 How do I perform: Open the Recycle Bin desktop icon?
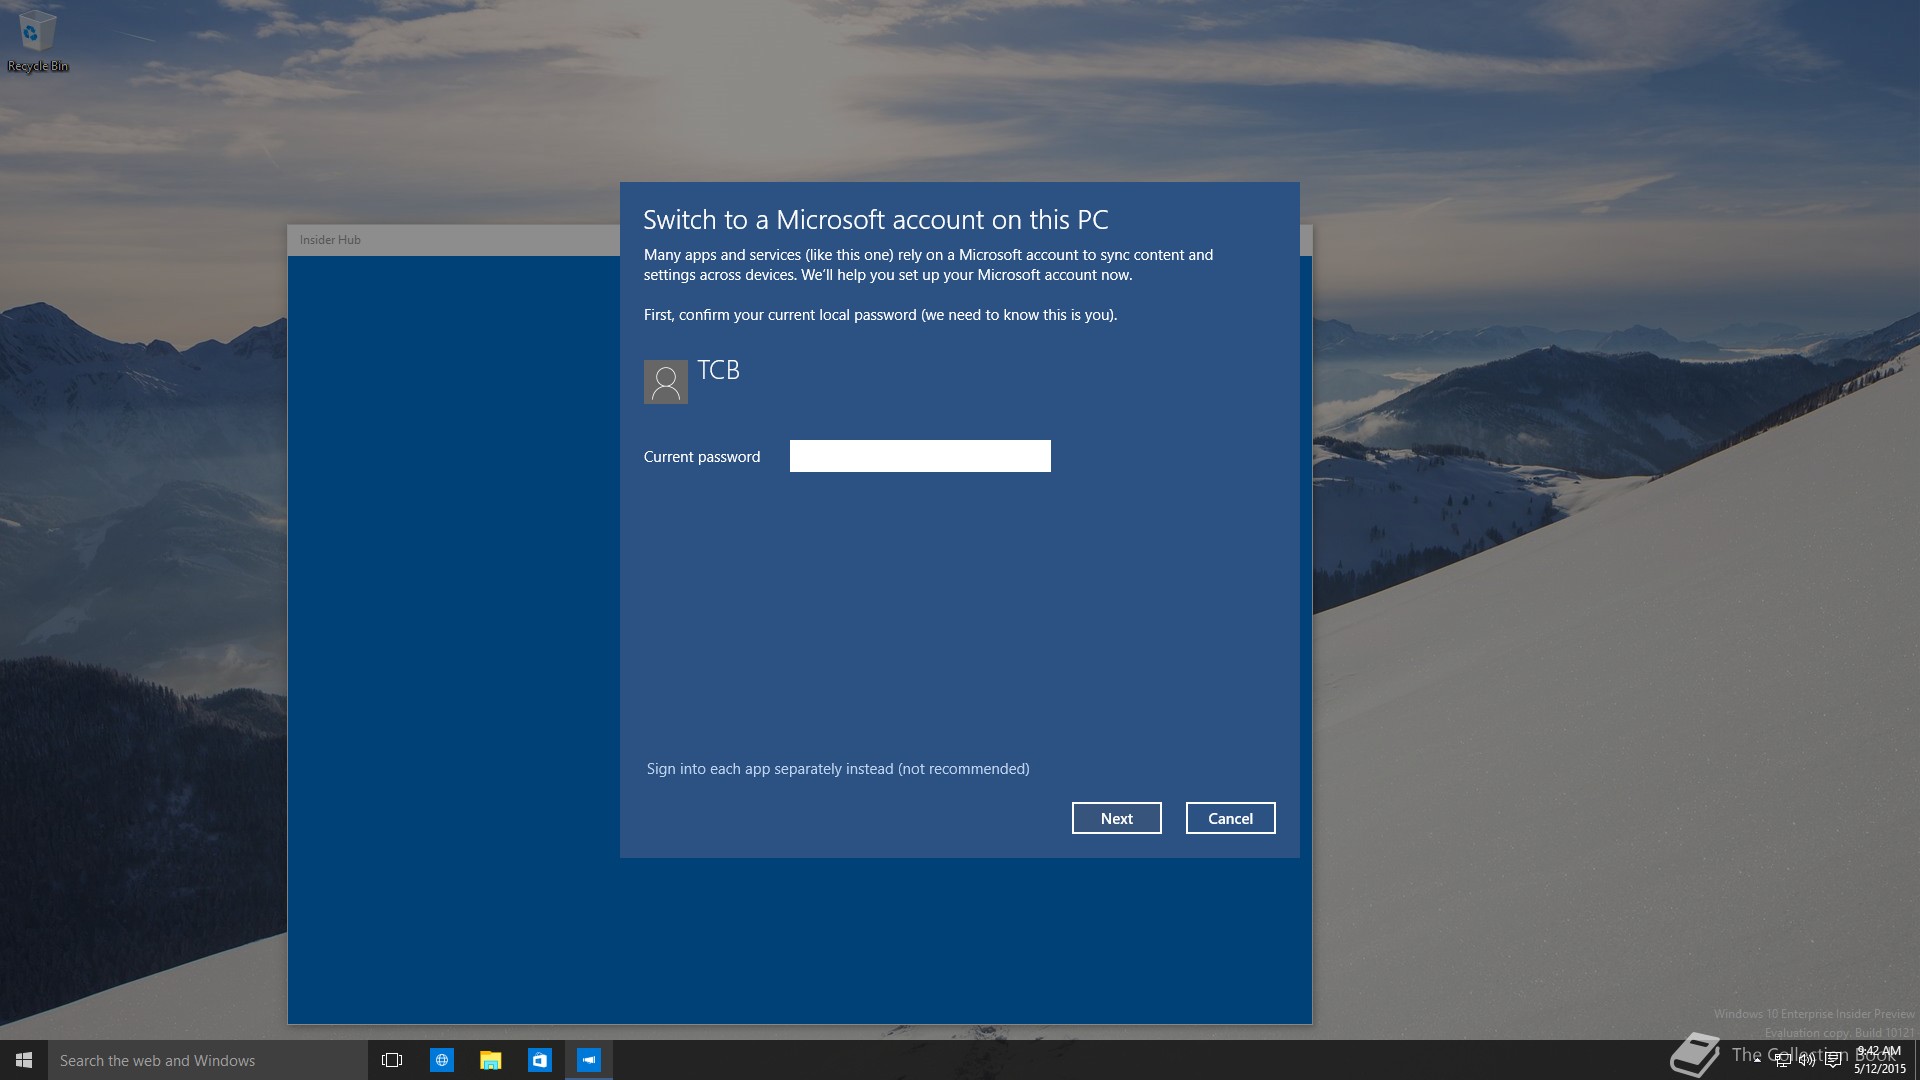[37, 42]
